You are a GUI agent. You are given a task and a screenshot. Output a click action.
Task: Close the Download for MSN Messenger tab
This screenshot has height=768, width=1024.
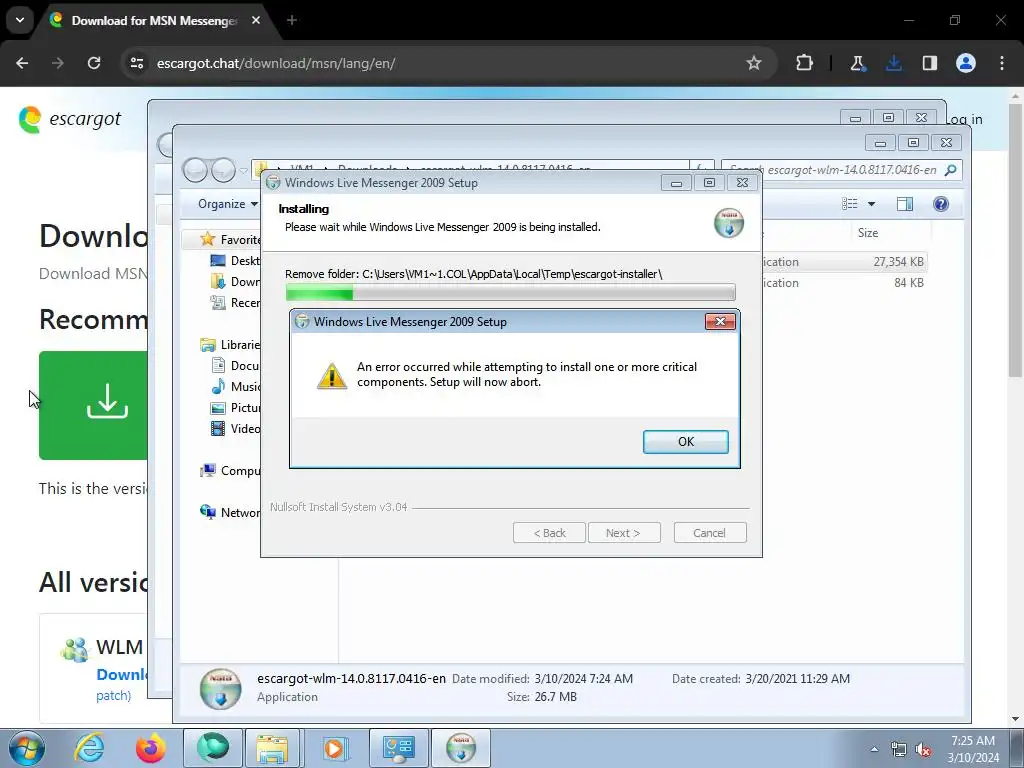tap(256, 20)
